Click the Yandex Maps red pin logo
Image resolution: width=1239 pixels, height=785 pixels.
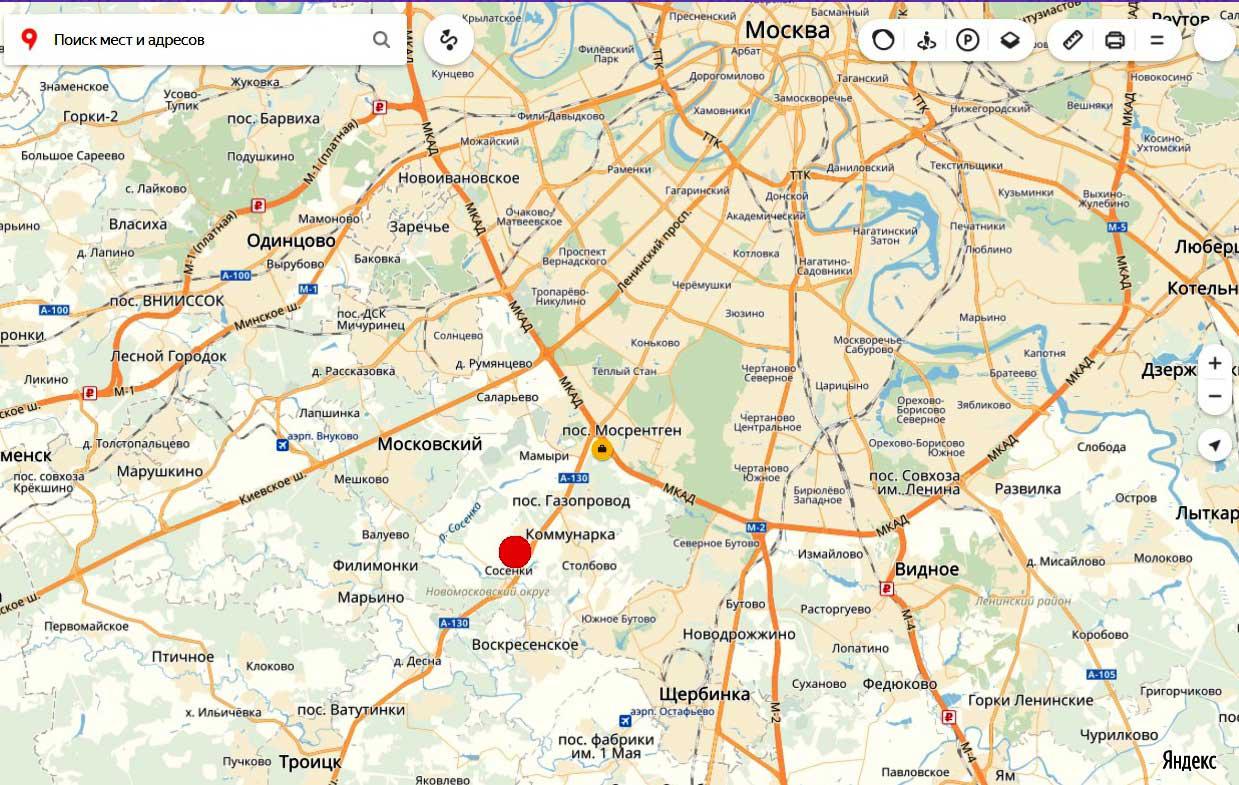[30, 40]
